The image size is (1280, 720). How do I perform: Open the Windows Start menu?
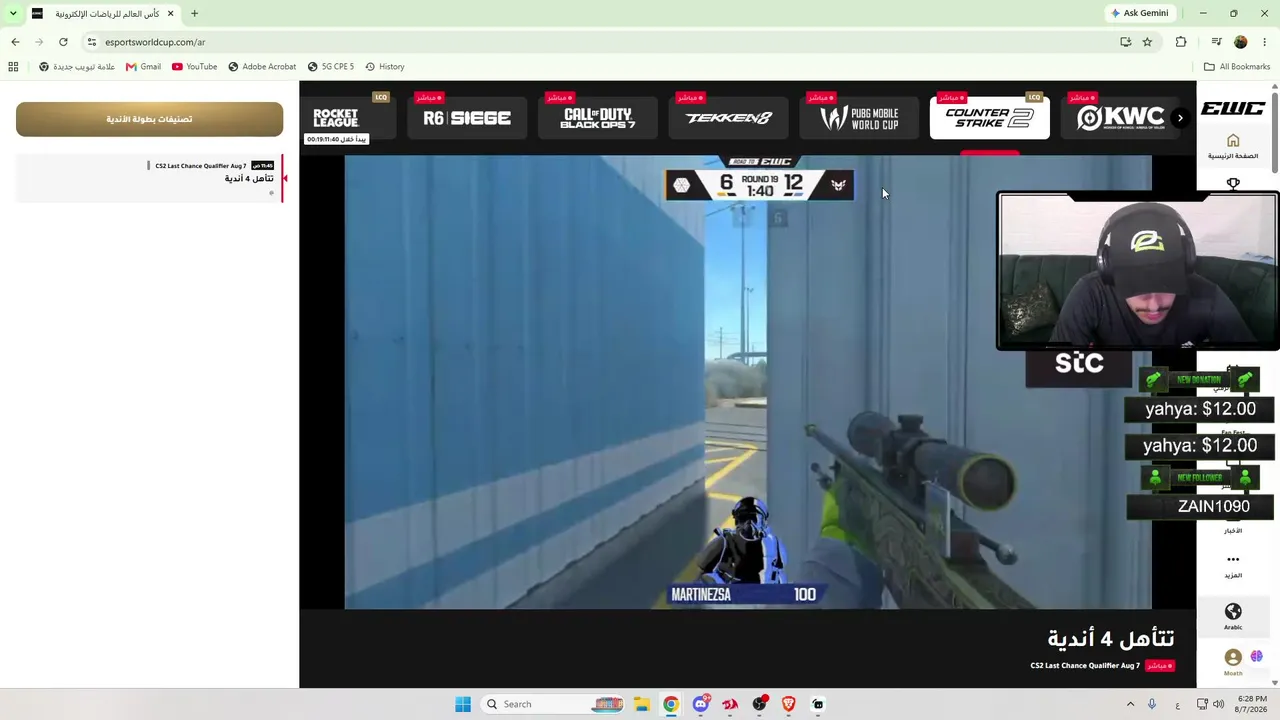(463, 704)
